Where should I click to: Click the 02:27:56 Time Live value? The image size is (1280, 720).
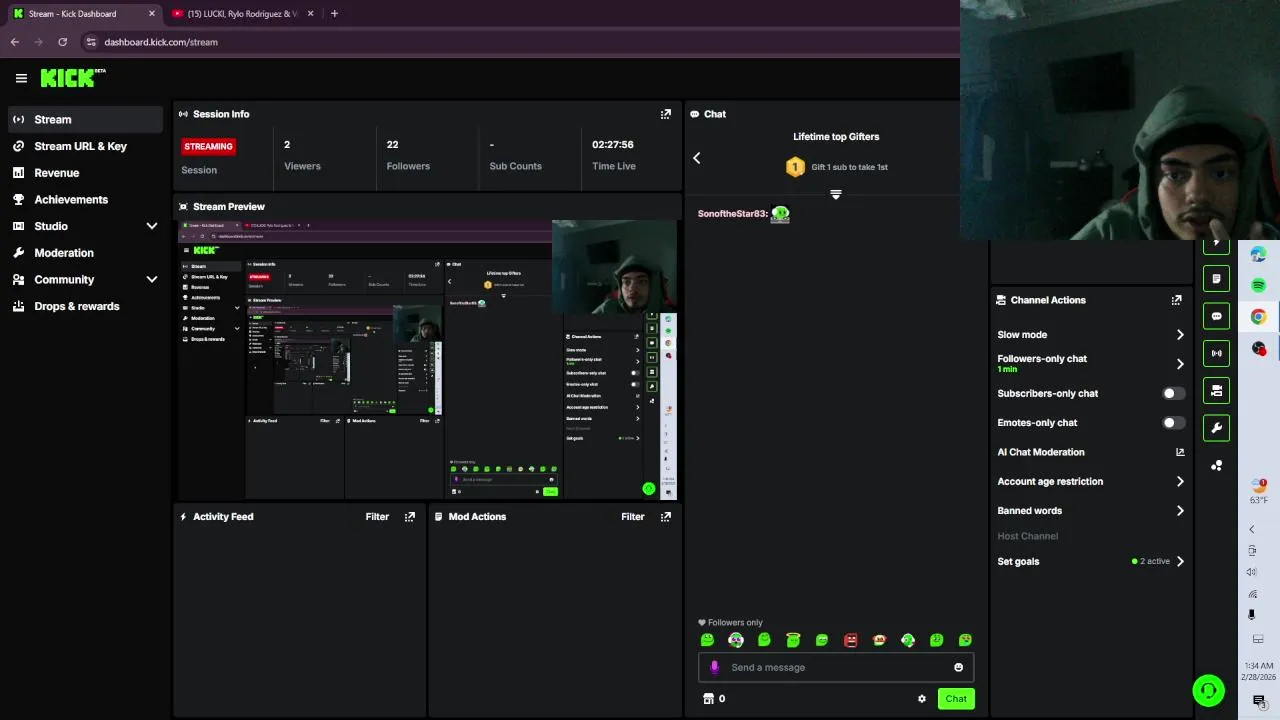pos(613,145)
